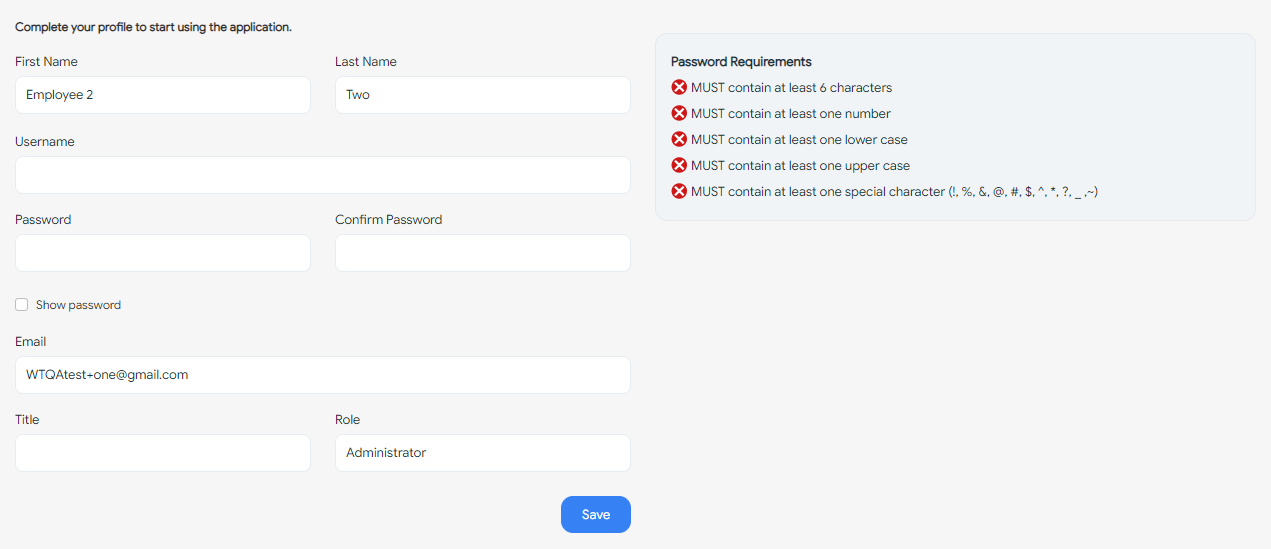Focus the Title input field

163,453
